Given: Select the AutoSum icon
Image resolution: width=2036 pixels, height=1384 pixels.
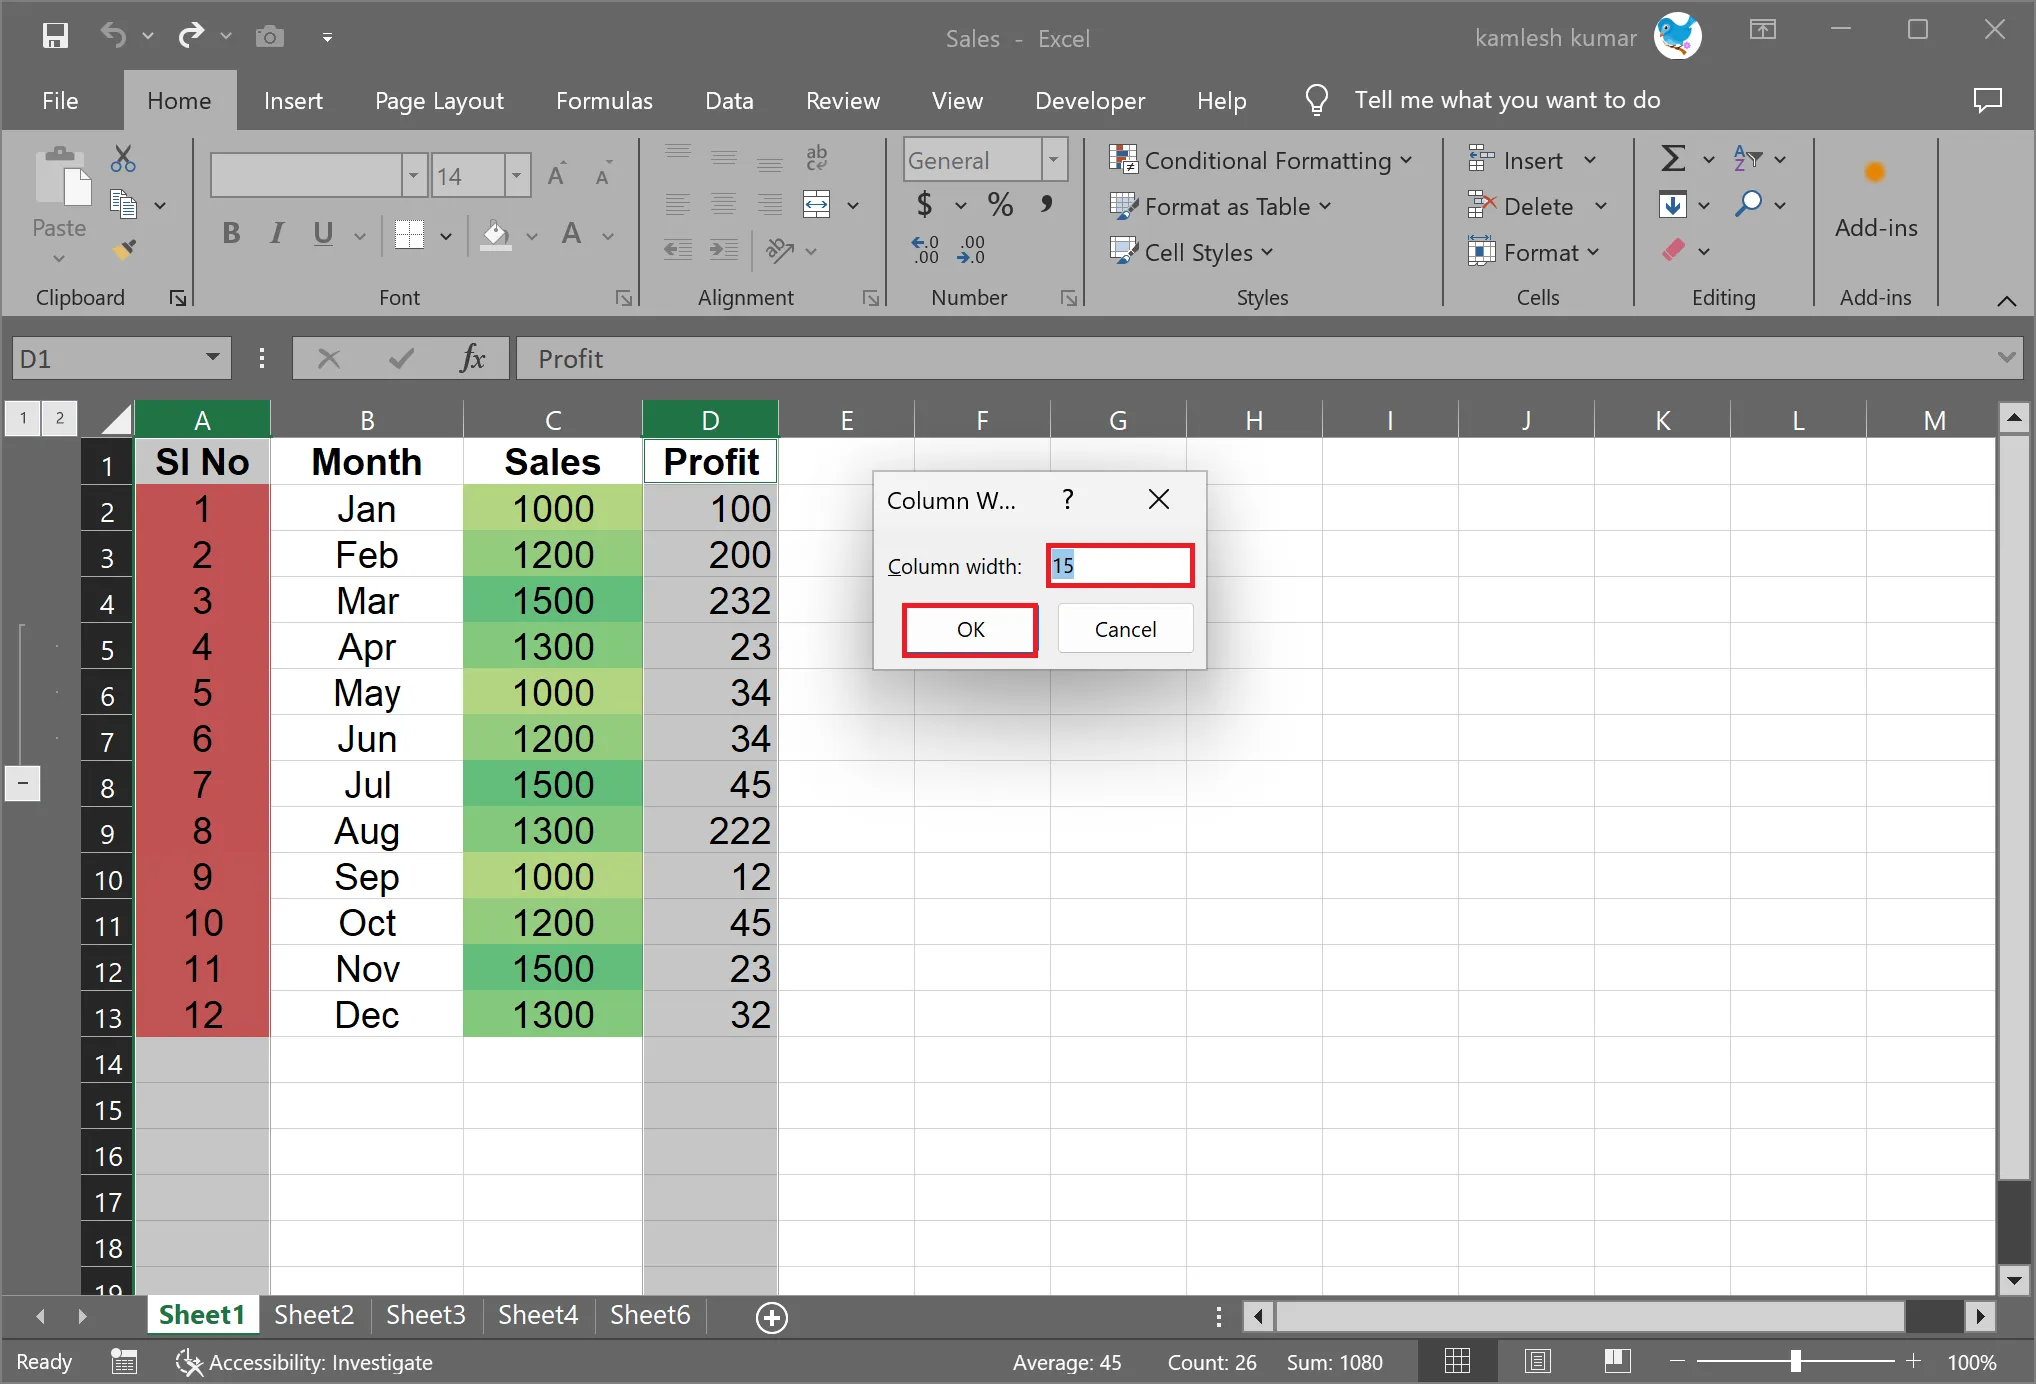Looking at the screenshot, I should [x=1675, y=158].
